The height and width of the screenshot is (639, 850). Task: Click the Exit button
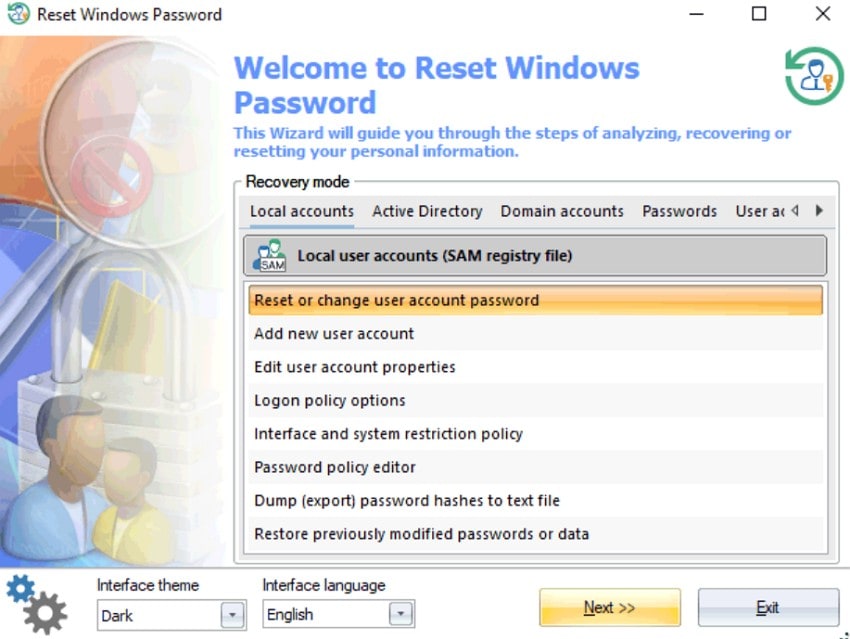(768, 607)
